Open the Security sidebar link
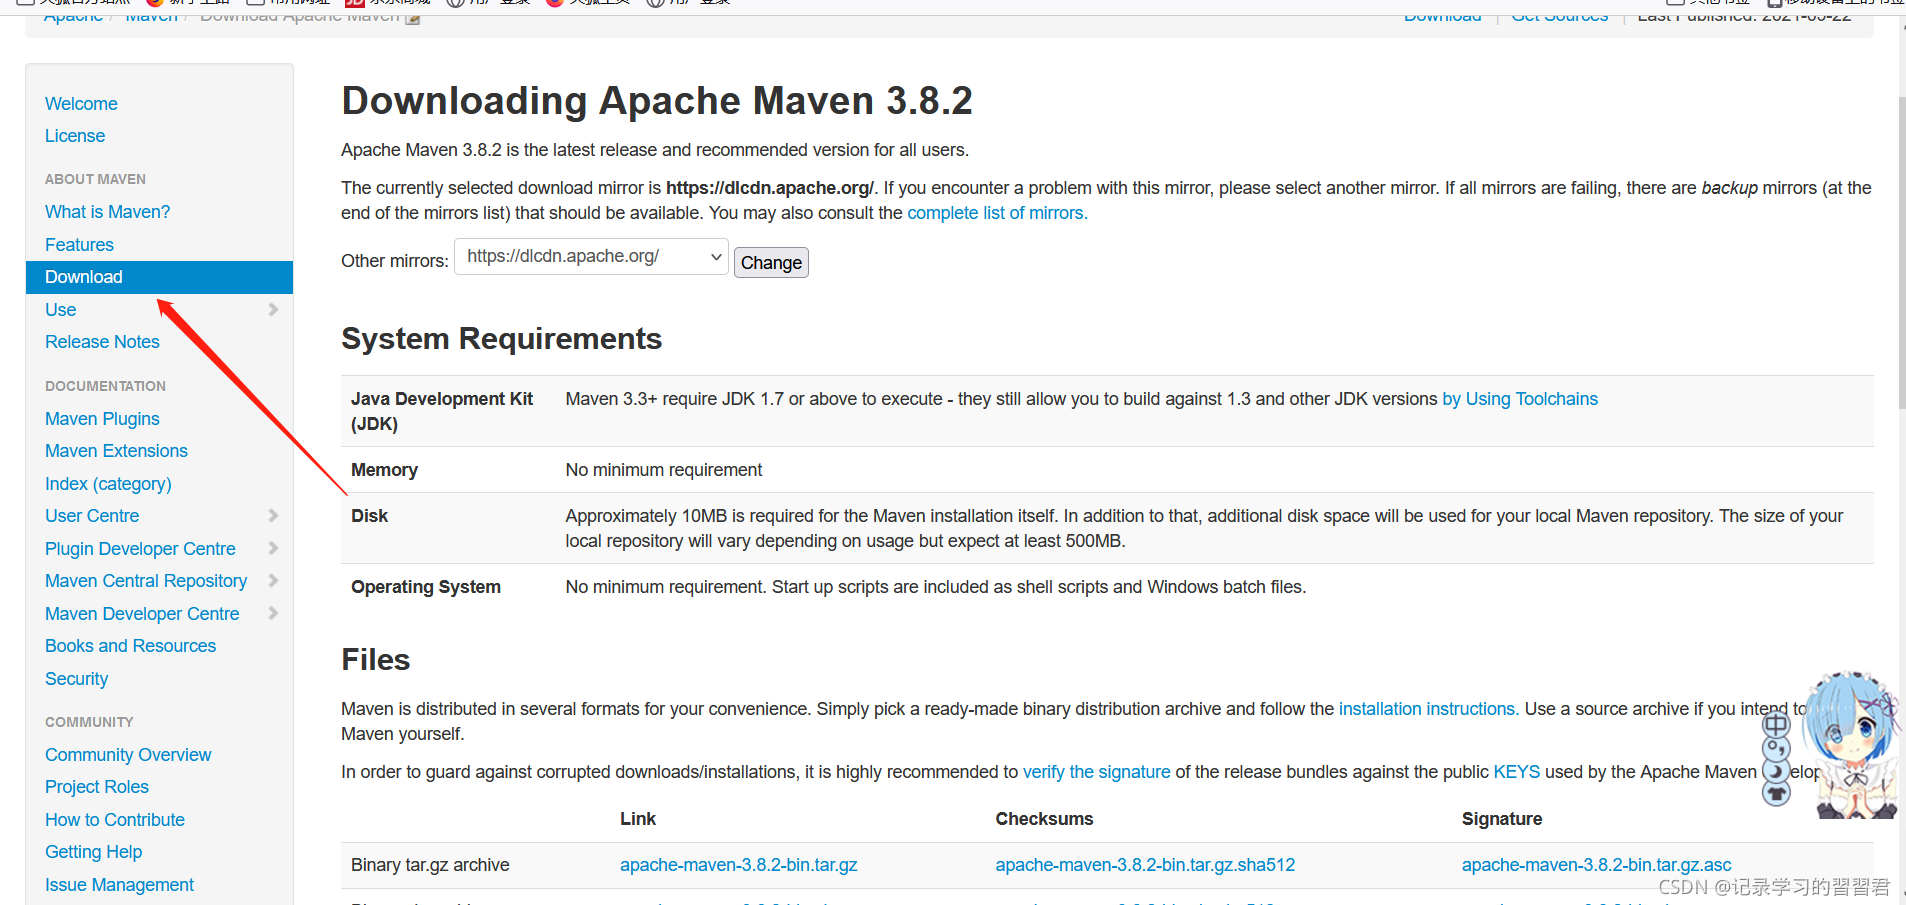The width and height of the screenshot is (1906, 905). [76, 679]
